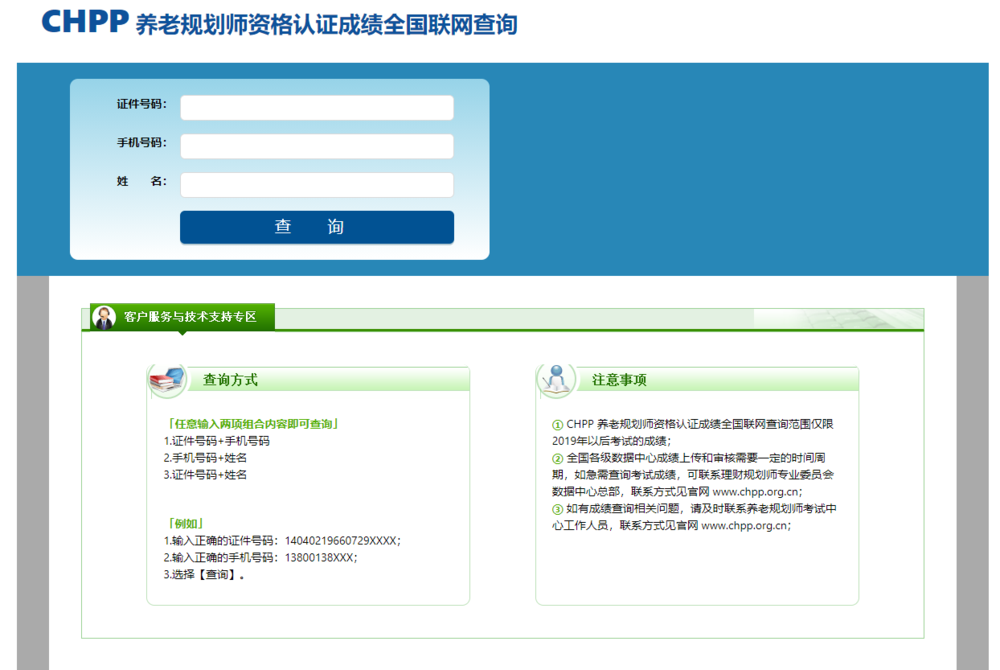Click the CHPP logo in the header
This screenshot has height=670, width=1000.
pos(84,22)
